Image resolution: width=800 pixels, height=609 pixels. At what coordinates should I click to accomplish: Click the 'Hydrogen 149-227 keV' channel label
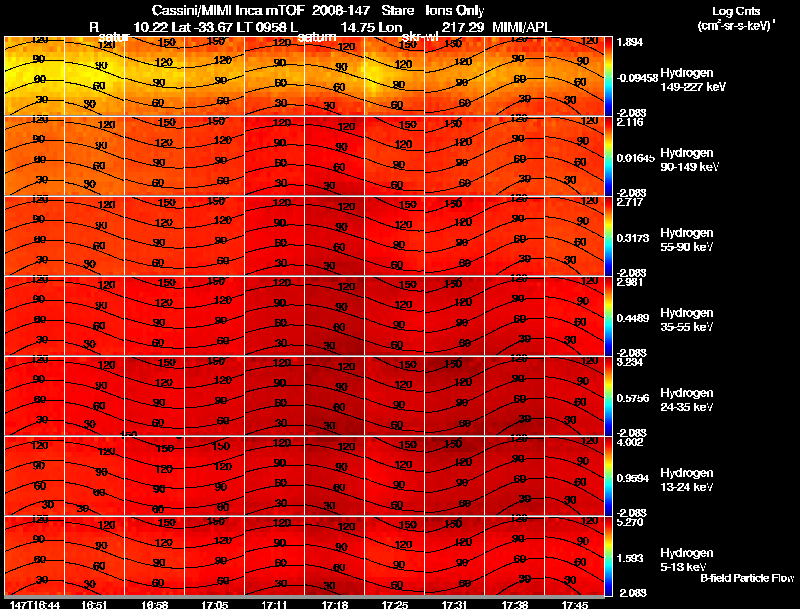693,80
